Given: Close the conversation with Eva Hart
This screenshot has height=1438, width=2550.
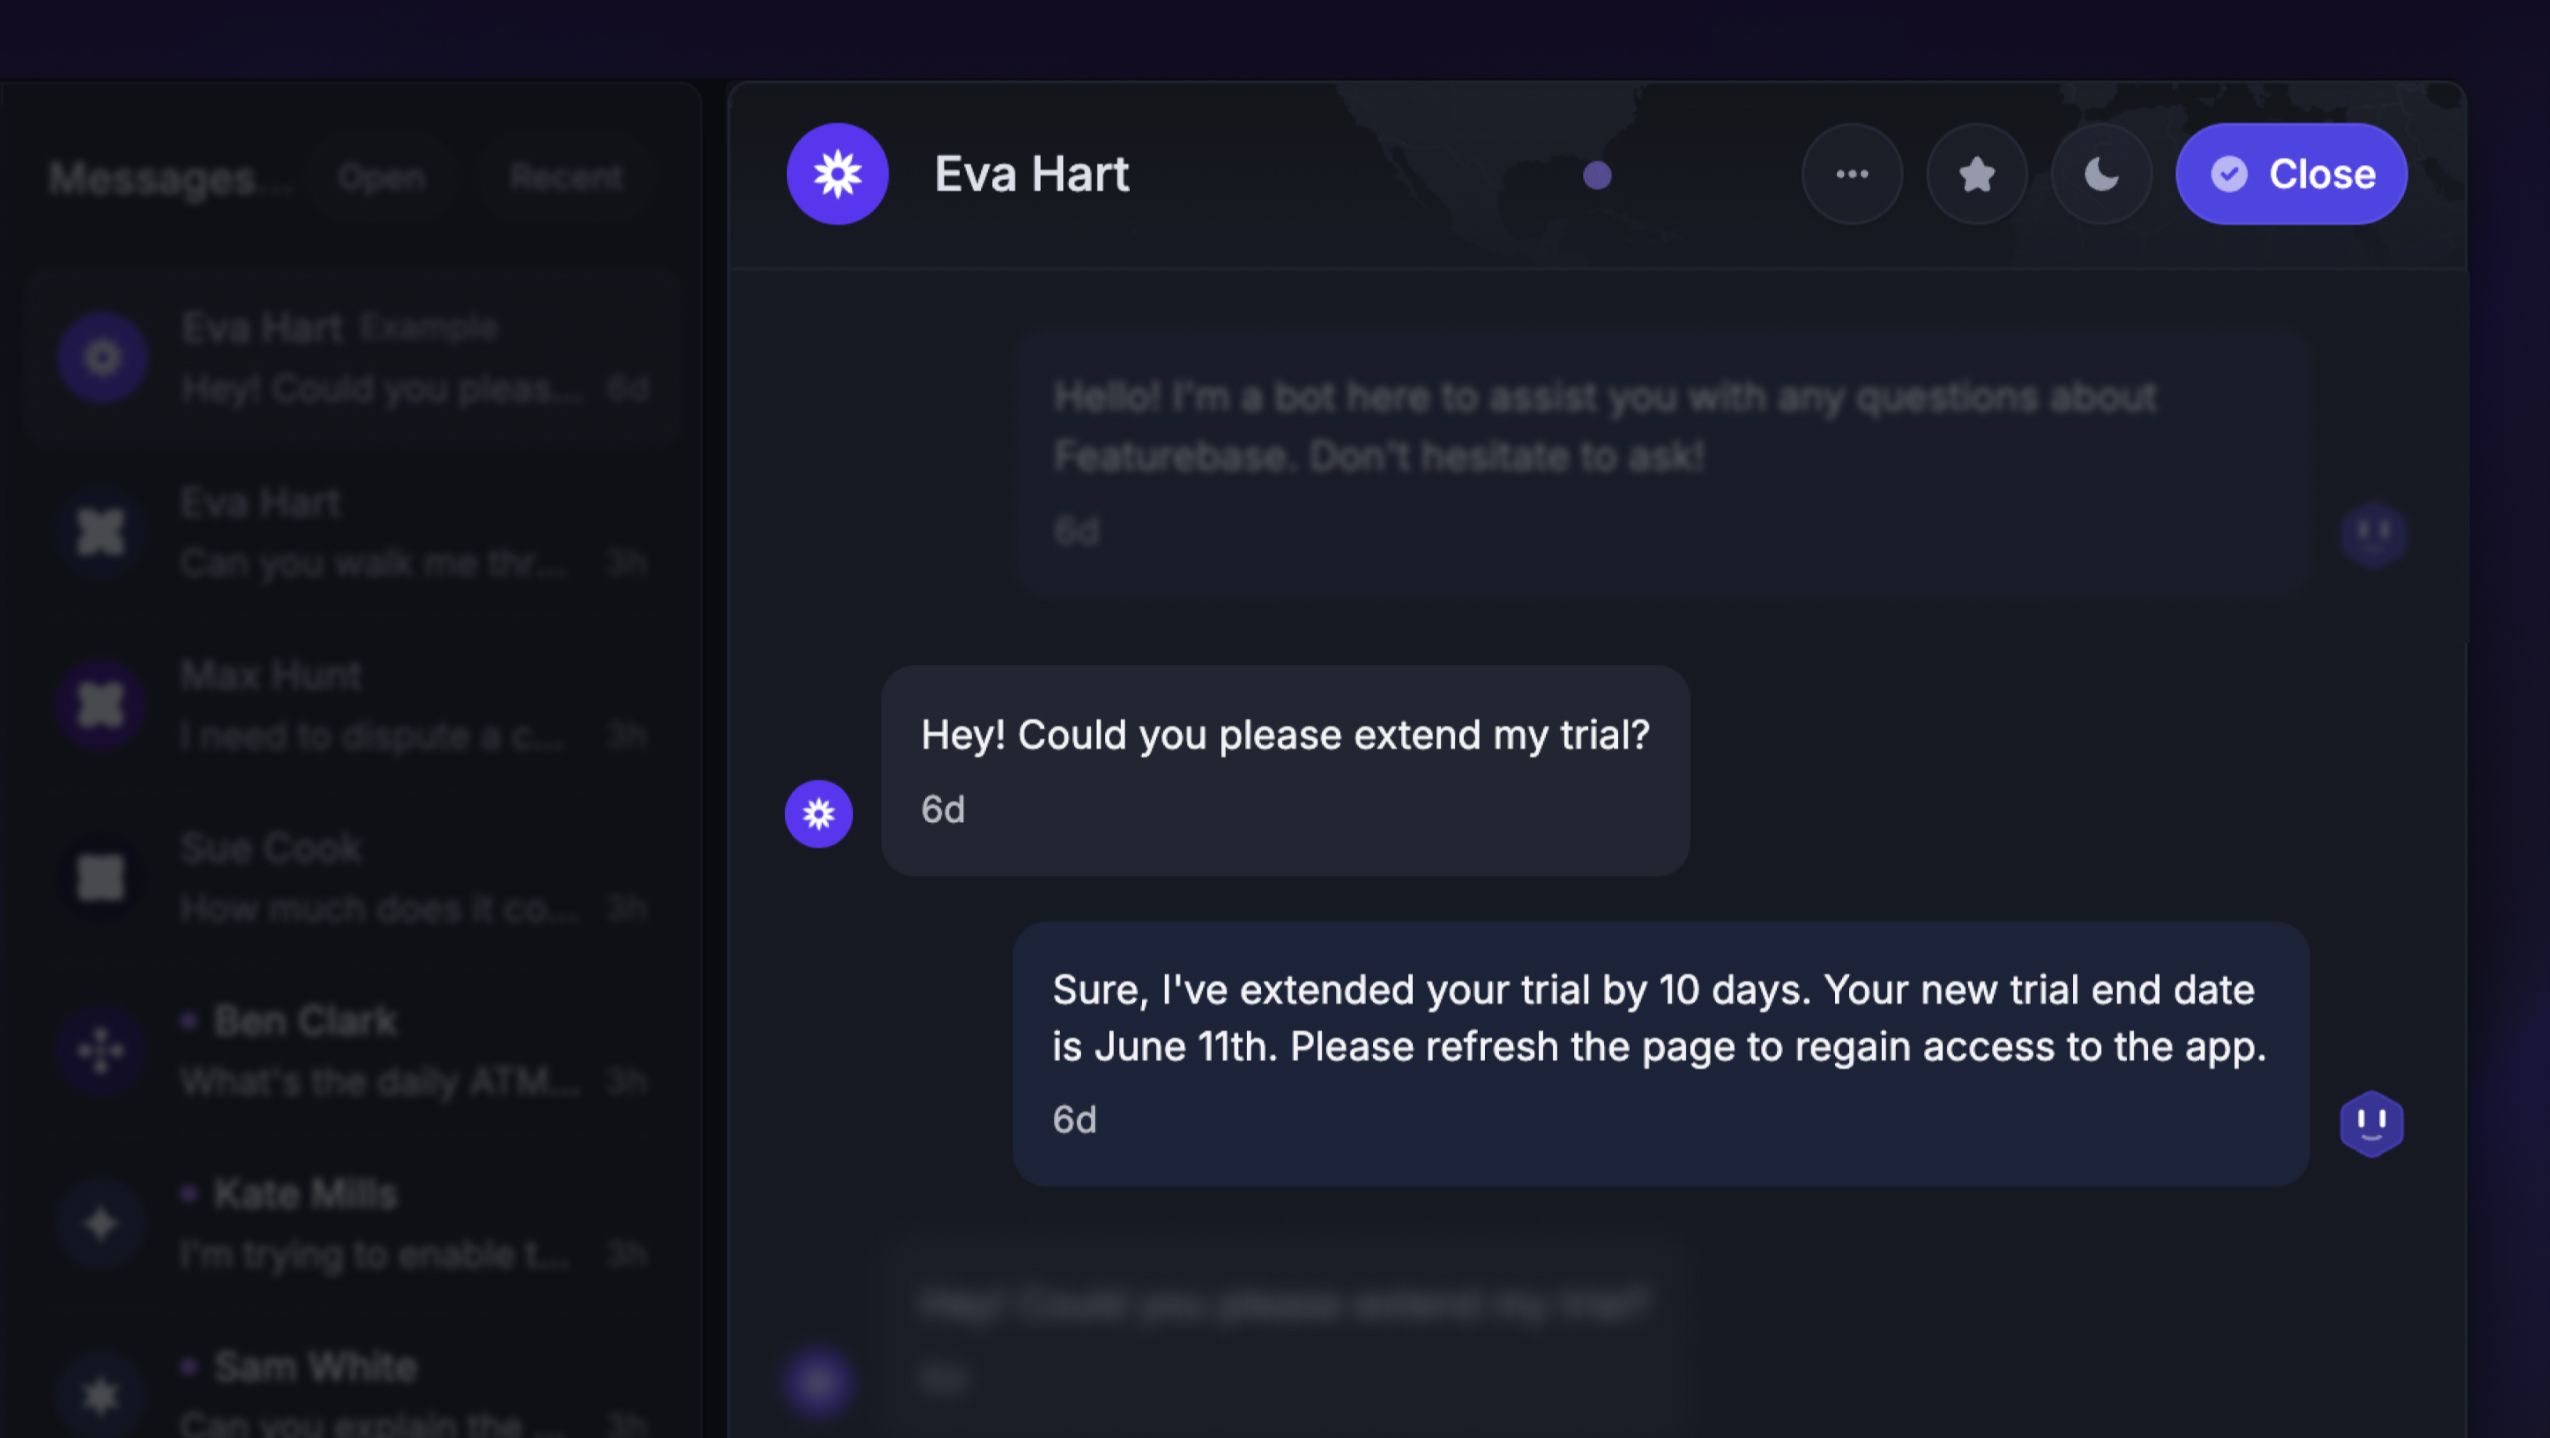Looking at the screenshot, I should [x=2291, y=174].
